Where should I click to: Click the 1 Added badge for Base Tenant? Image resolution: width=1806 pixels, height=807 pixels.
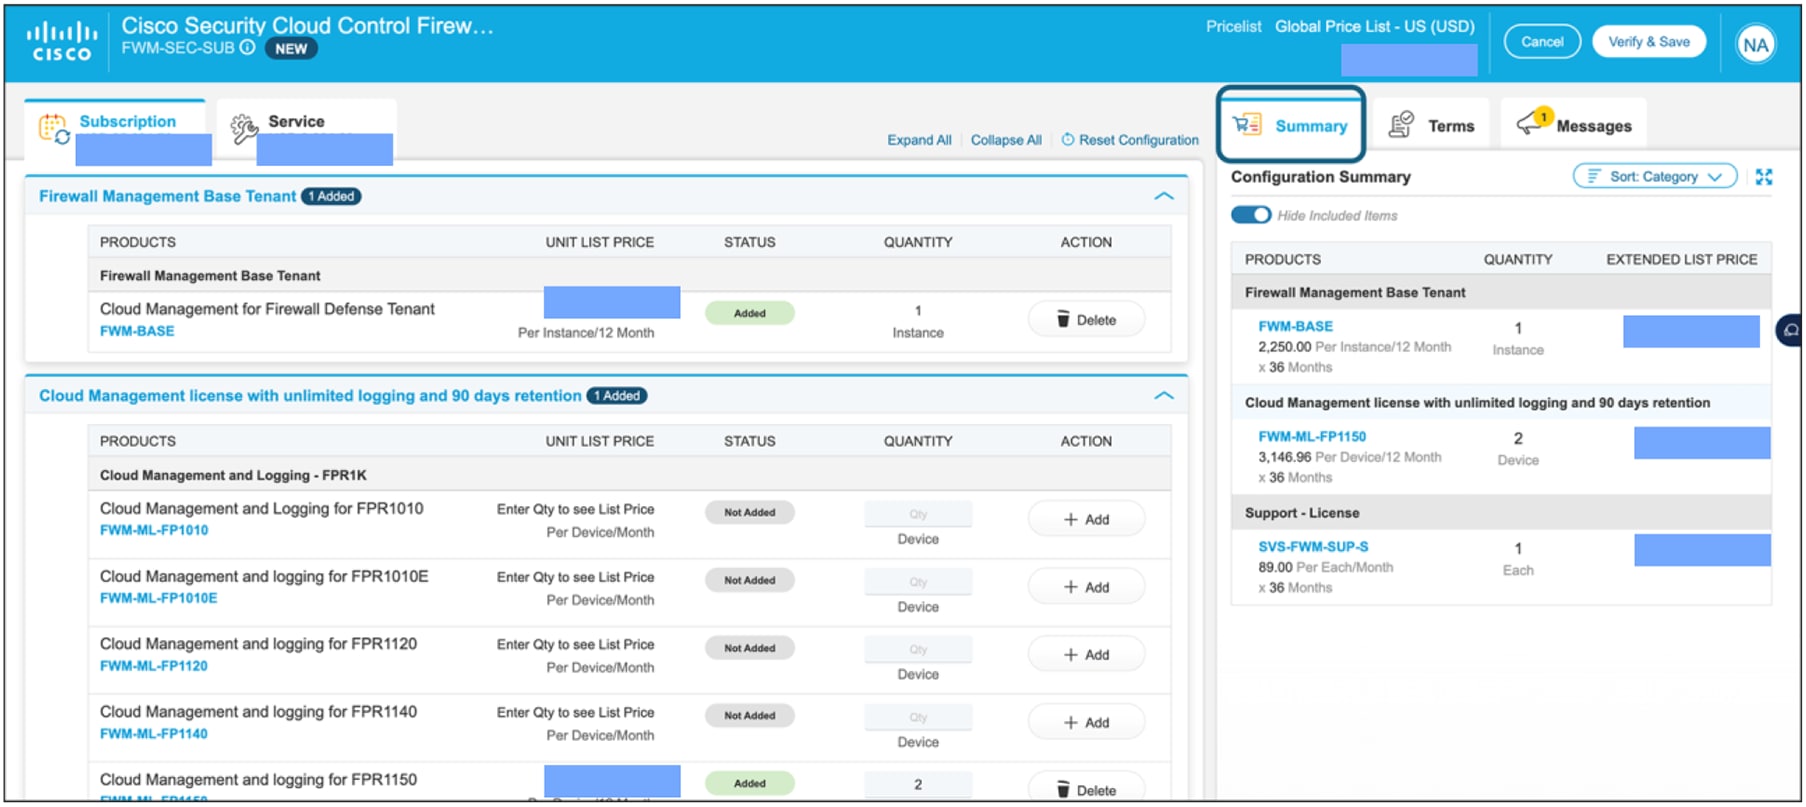tap(331, 196)
